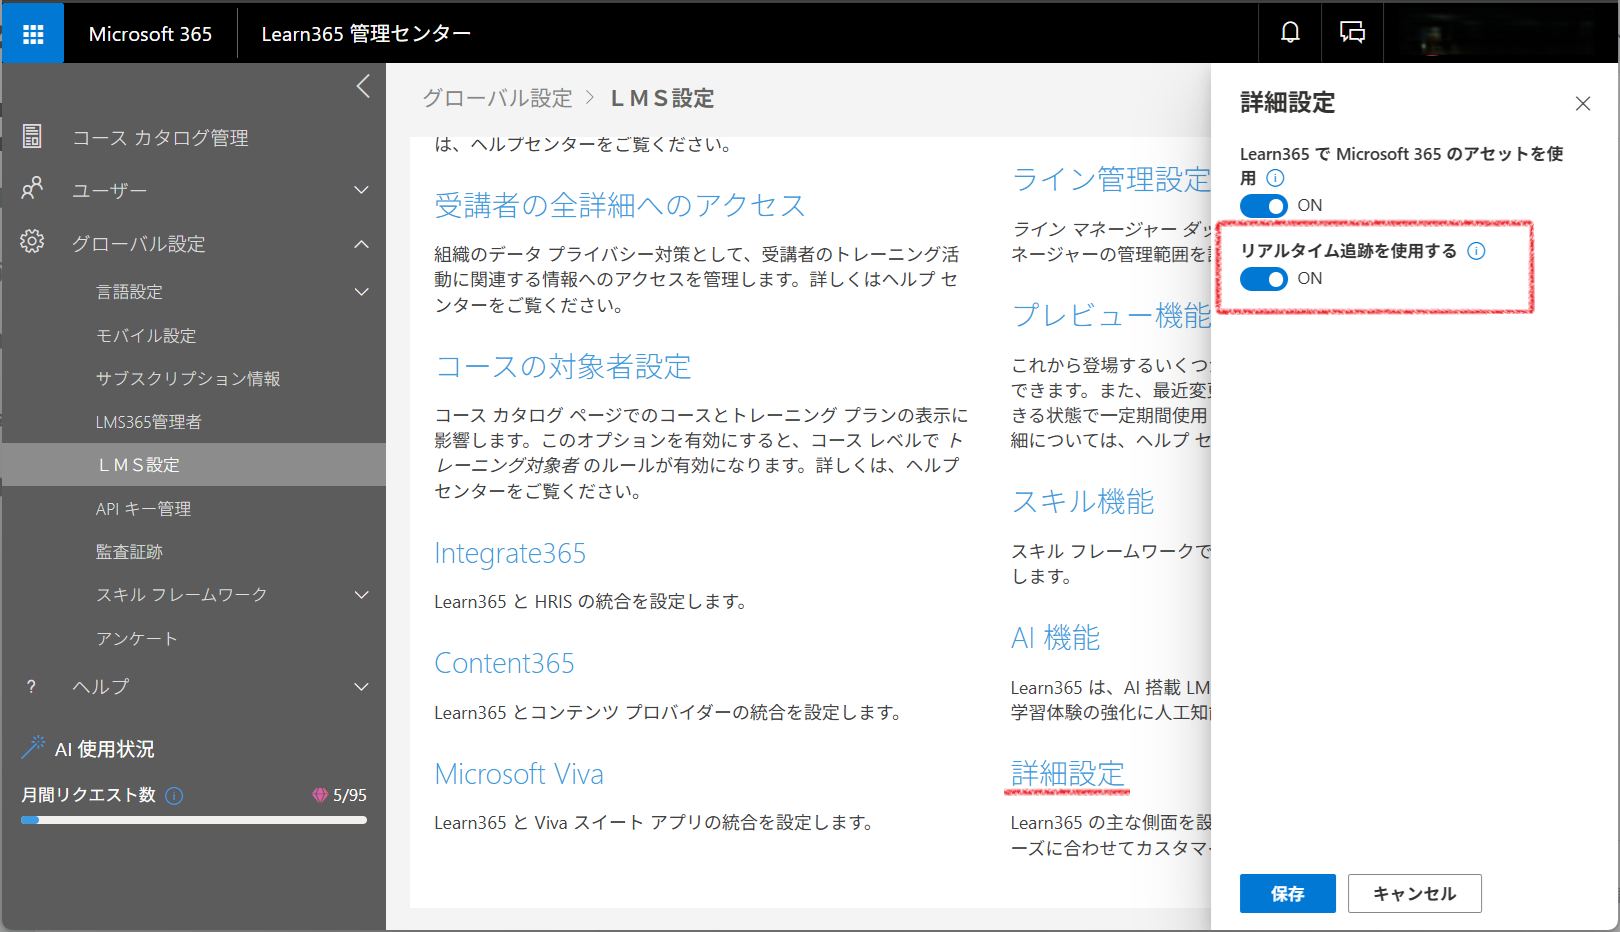
Task: Show info for Microsoft 365 assets setting
Action: click(1275, 178)
